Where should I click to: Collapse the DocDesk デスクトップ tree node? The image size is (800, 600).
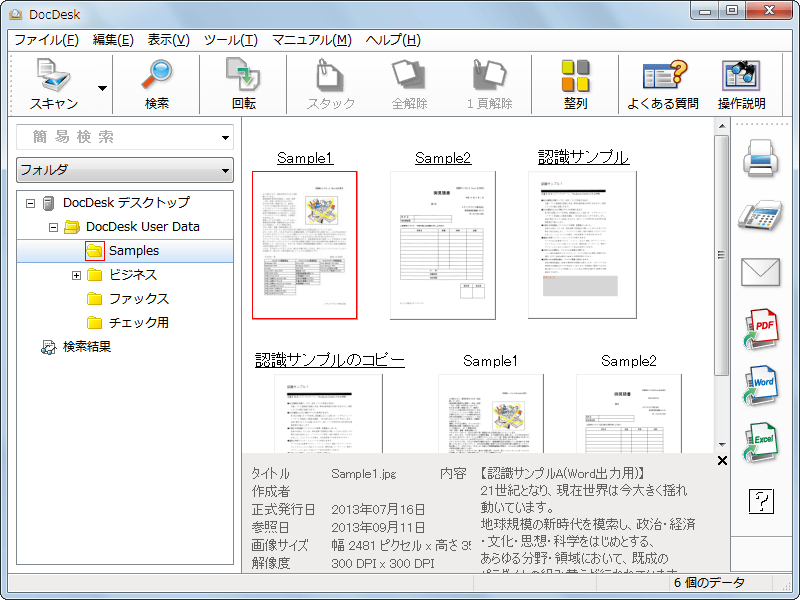point(30,203)
